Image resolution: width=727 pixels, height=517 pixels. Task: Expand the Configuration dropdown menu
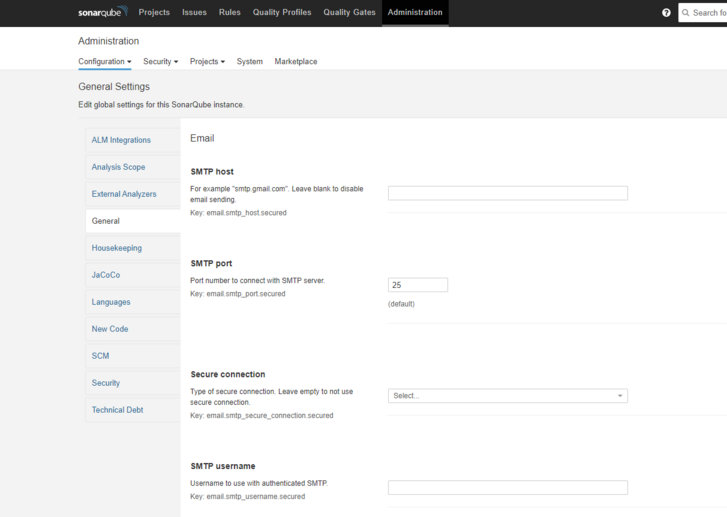point(104,62)
